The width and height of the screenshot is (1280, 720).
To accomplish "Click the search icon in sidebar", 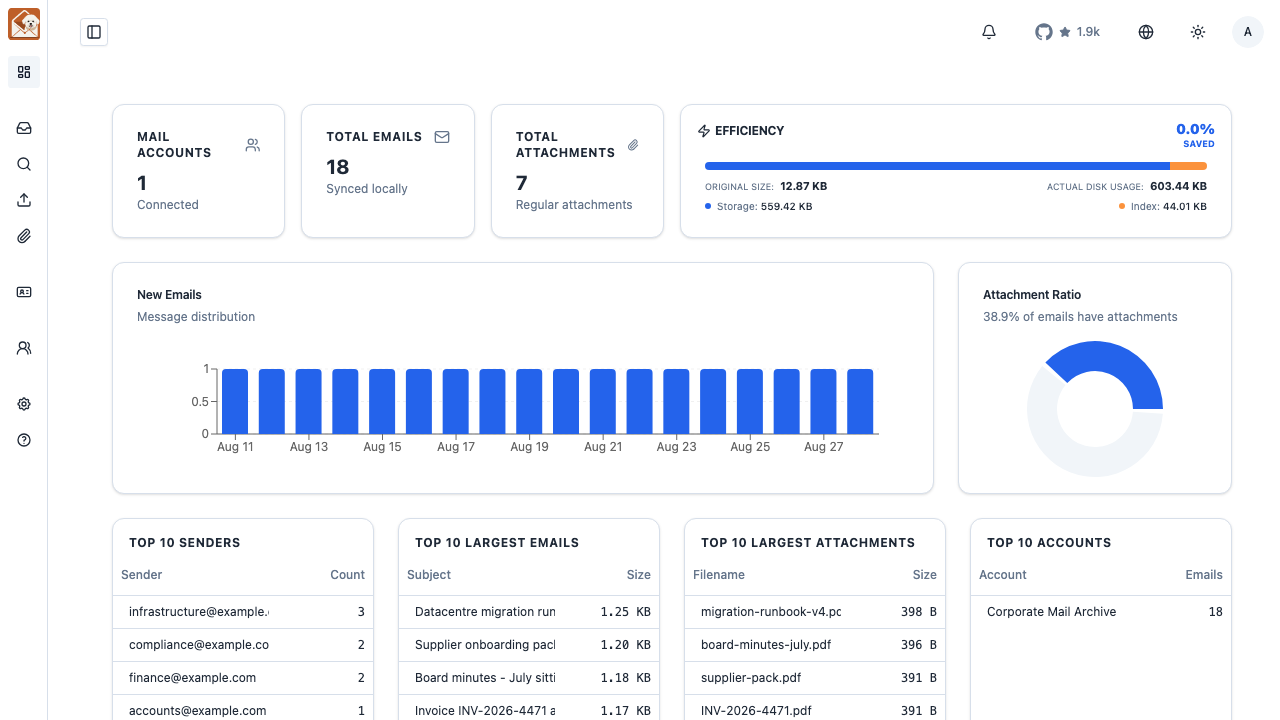I will (24, 164).
